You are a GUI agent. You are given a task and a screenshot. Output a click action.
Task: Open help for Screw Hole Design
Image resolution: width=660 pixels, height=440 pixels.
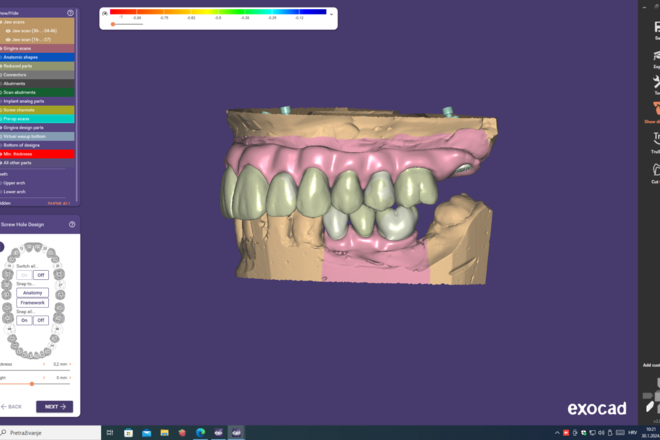tap(72, 225)
